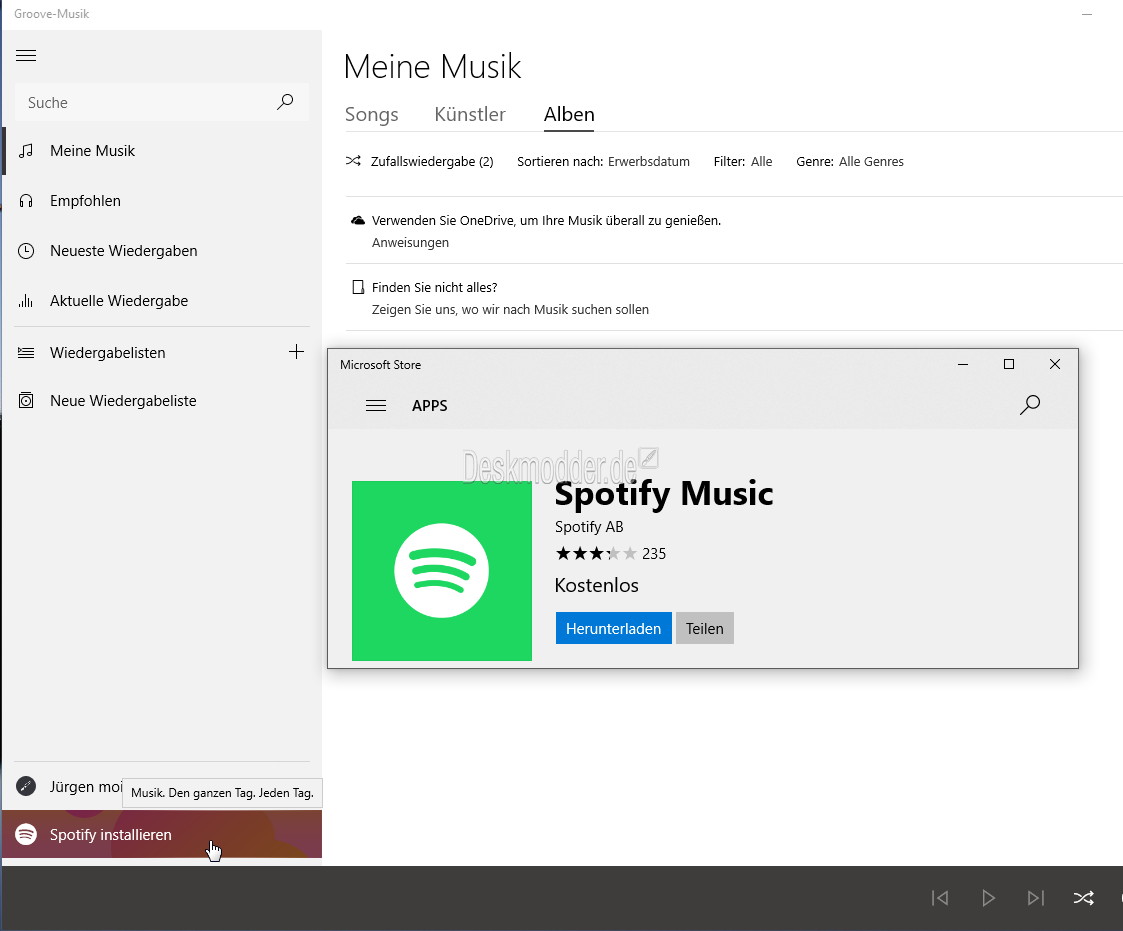Image resolution: width=1123 pixels, height=931 pixels.
Task: Open the Filter Alle dropdown
Action: pos(743,162)
